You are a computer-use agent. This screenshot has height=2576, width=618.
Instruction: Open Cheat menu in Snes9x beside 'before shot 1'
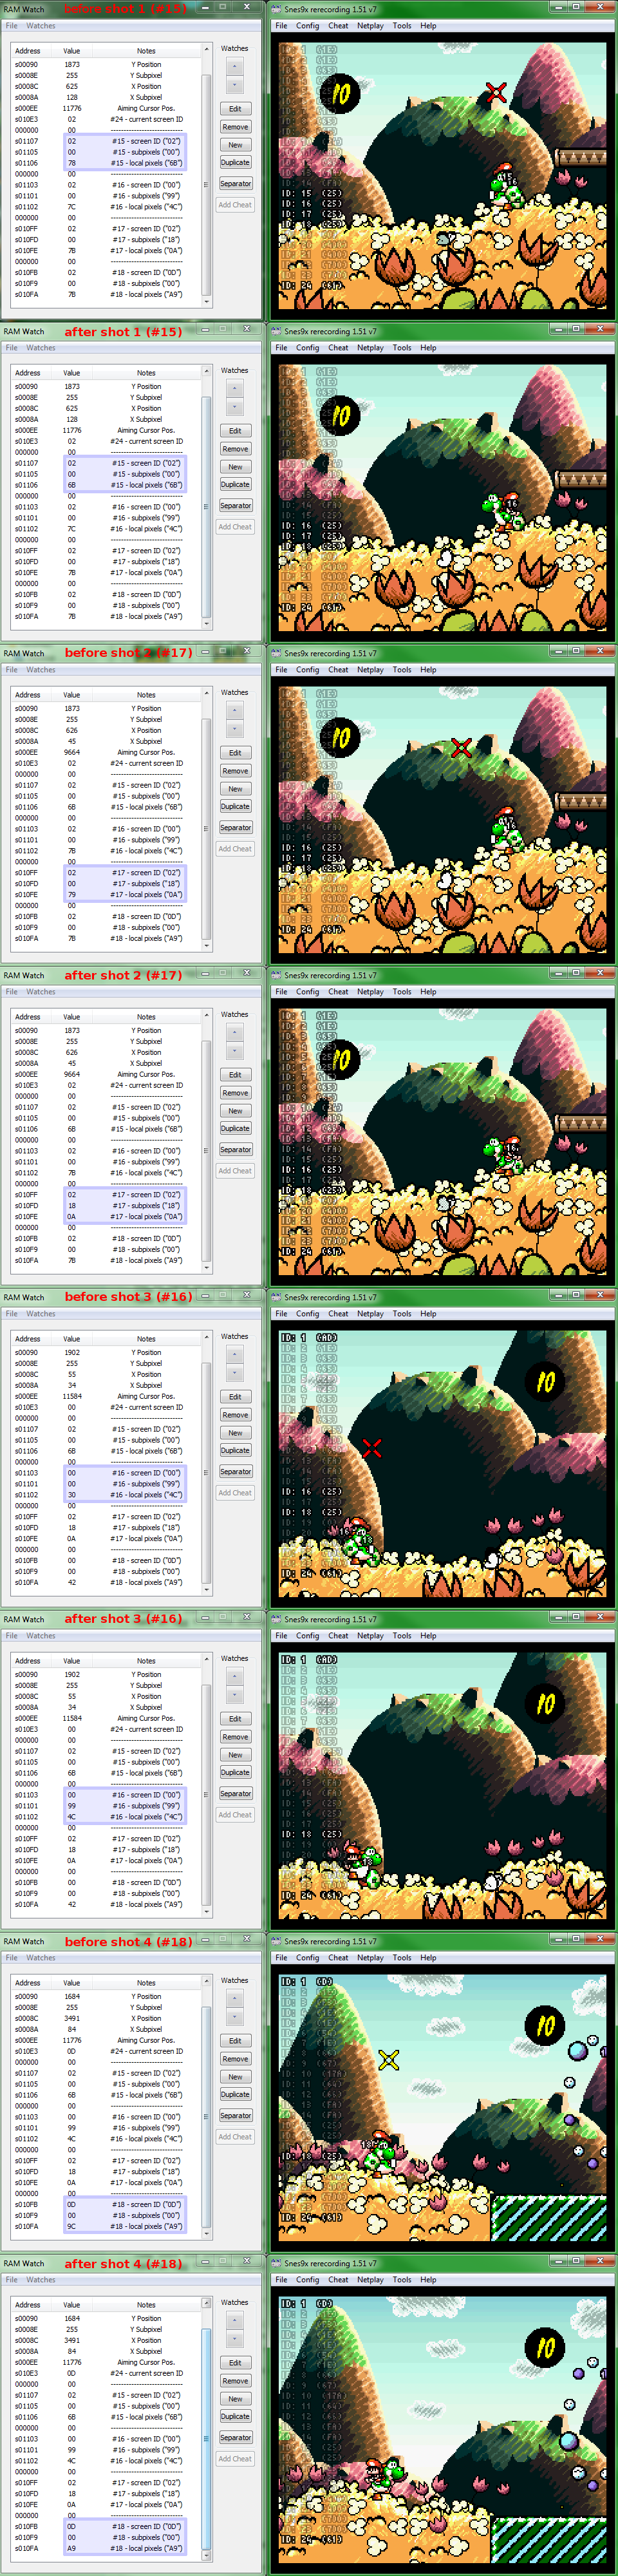[338, 26]
